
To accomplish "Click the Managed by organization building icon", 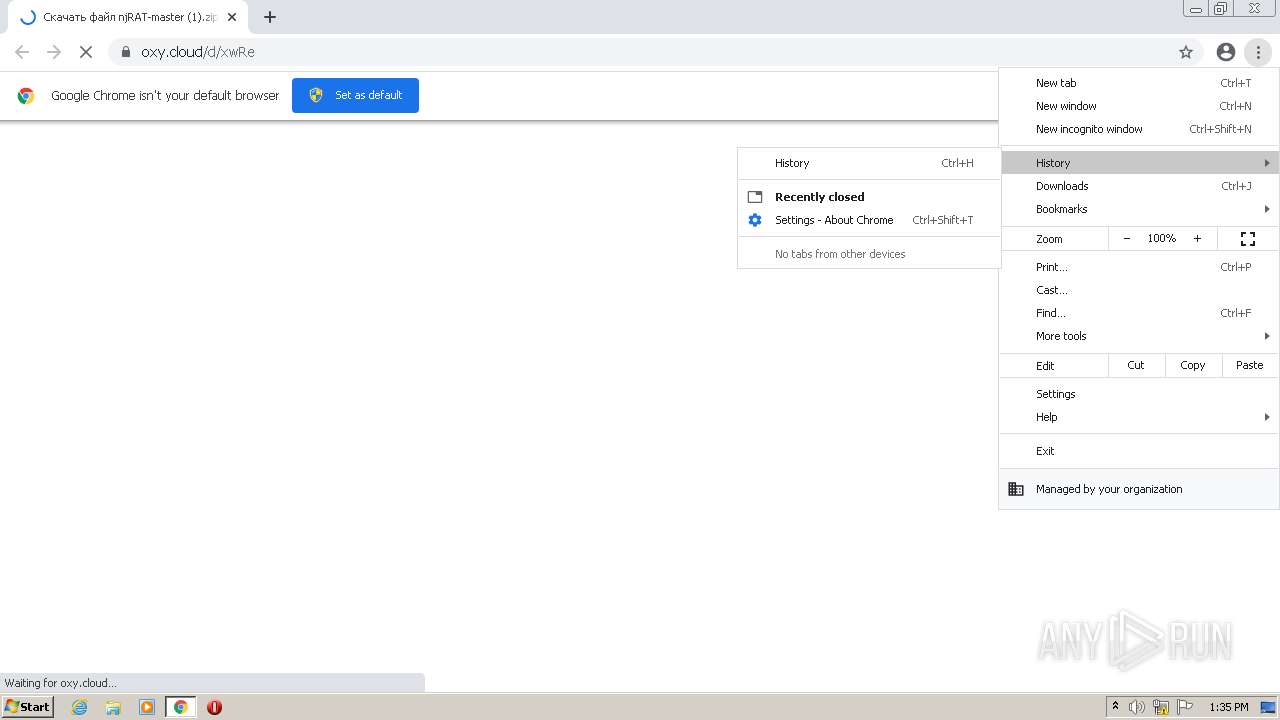I will pyautogui.click(x=1016, y=489).
